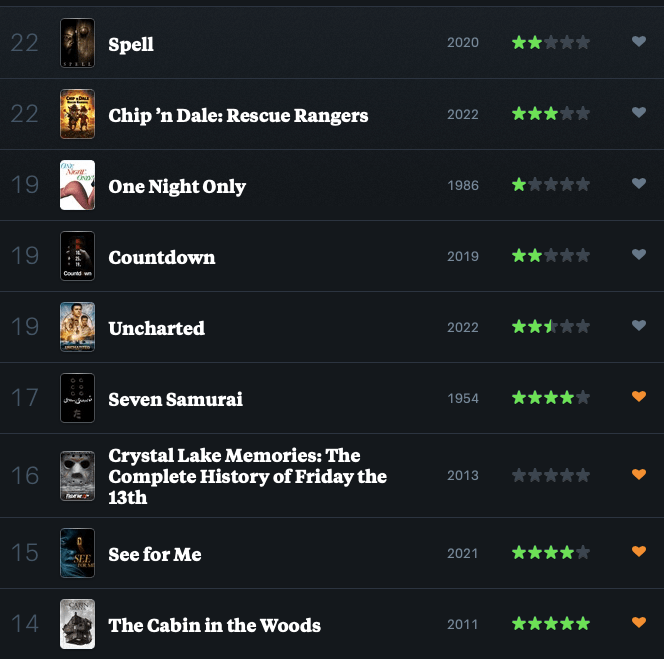
Task: Open Crystal Lake Memories title link
Action: click(x=247, y=476)
